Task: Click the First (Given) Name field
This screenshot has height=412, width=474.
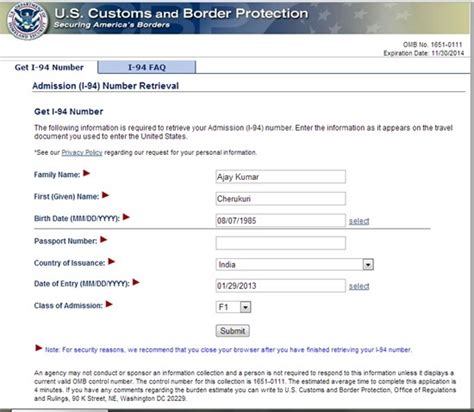Action: [x=281, y=199]
